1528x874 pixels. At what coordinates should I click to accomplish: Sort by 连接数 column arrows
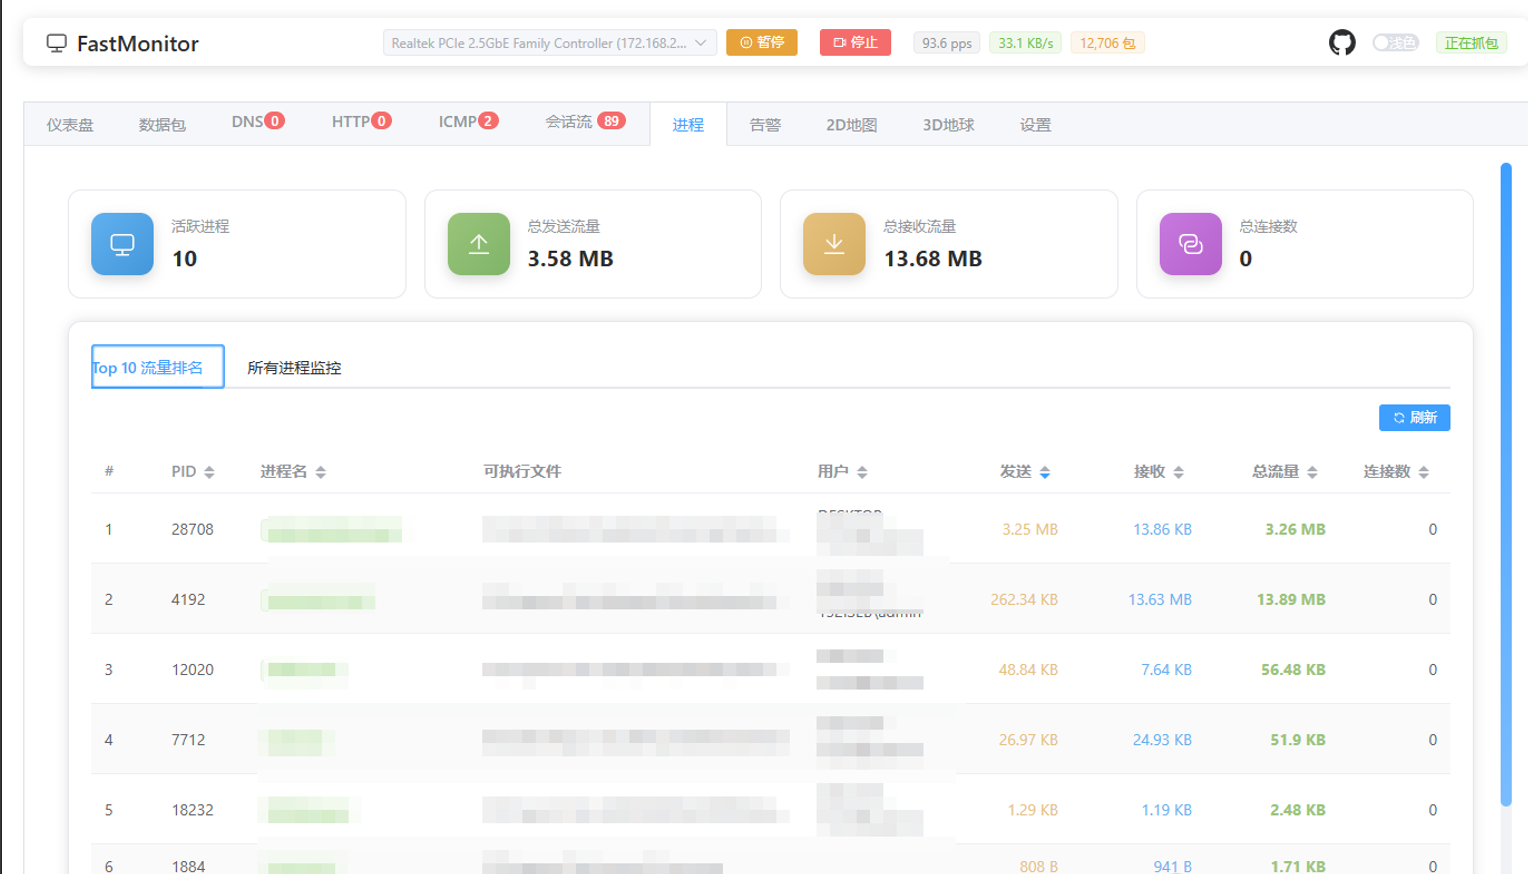tap(1424, 472)
